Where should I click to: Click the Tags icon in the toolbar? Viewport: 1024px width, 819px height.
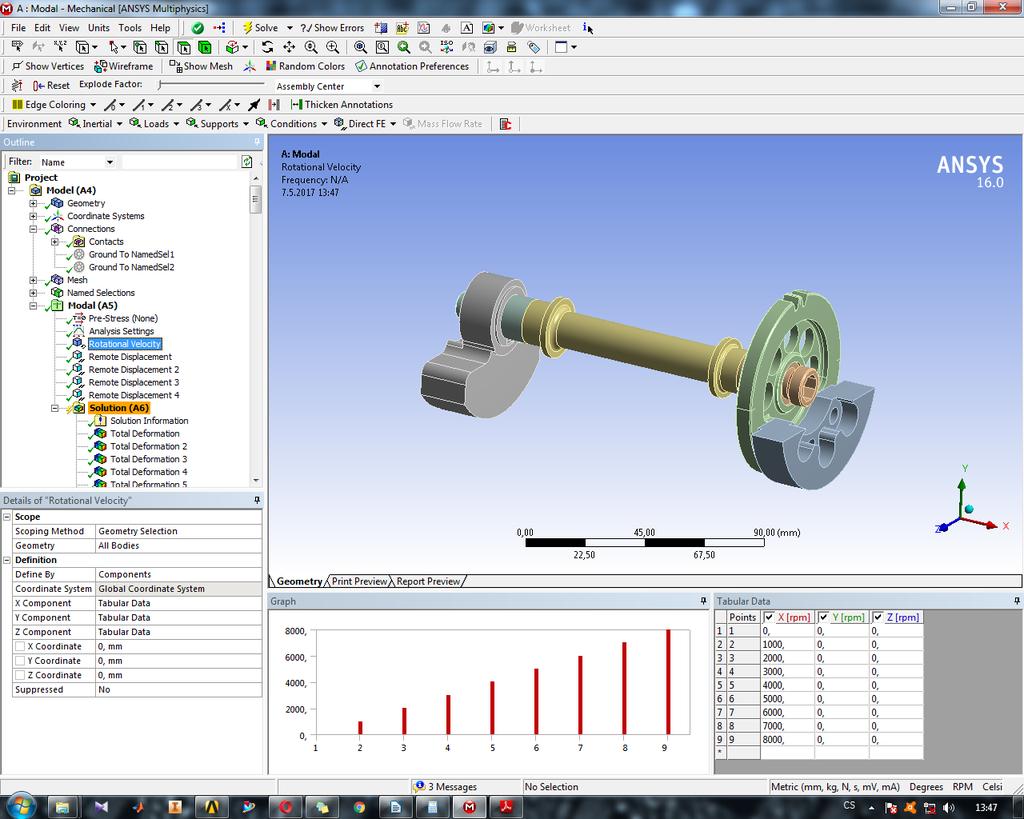tap(534, 47)
